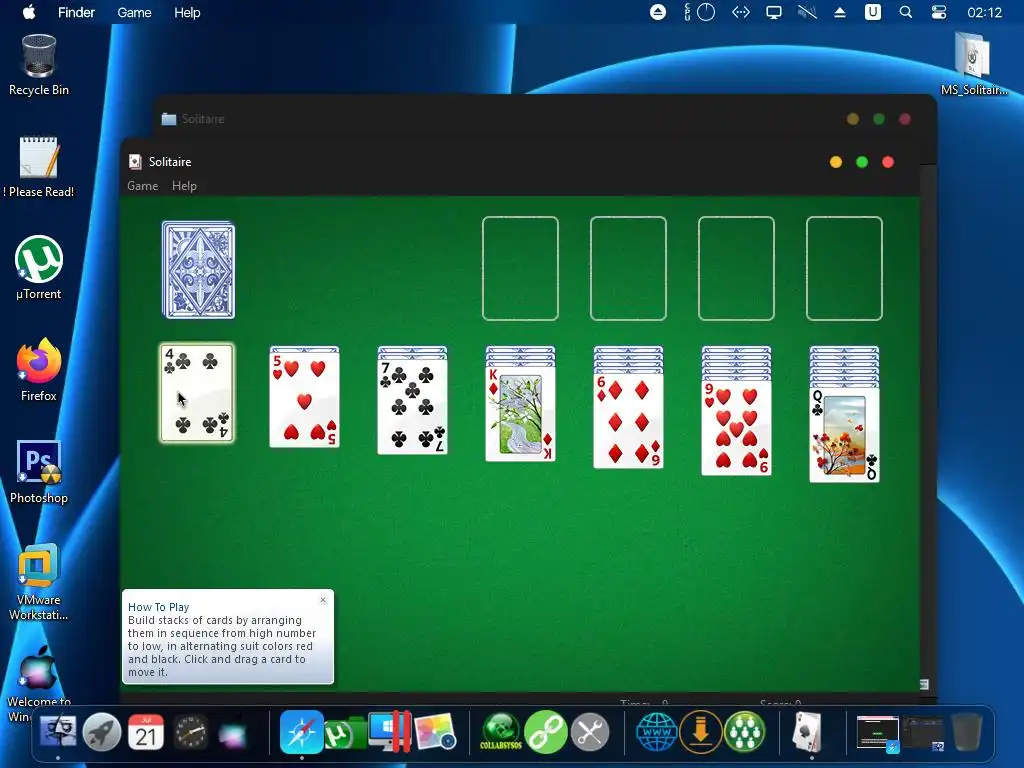
Task: Dismiss the How To Play tip
Action: (x=323, y=600)
